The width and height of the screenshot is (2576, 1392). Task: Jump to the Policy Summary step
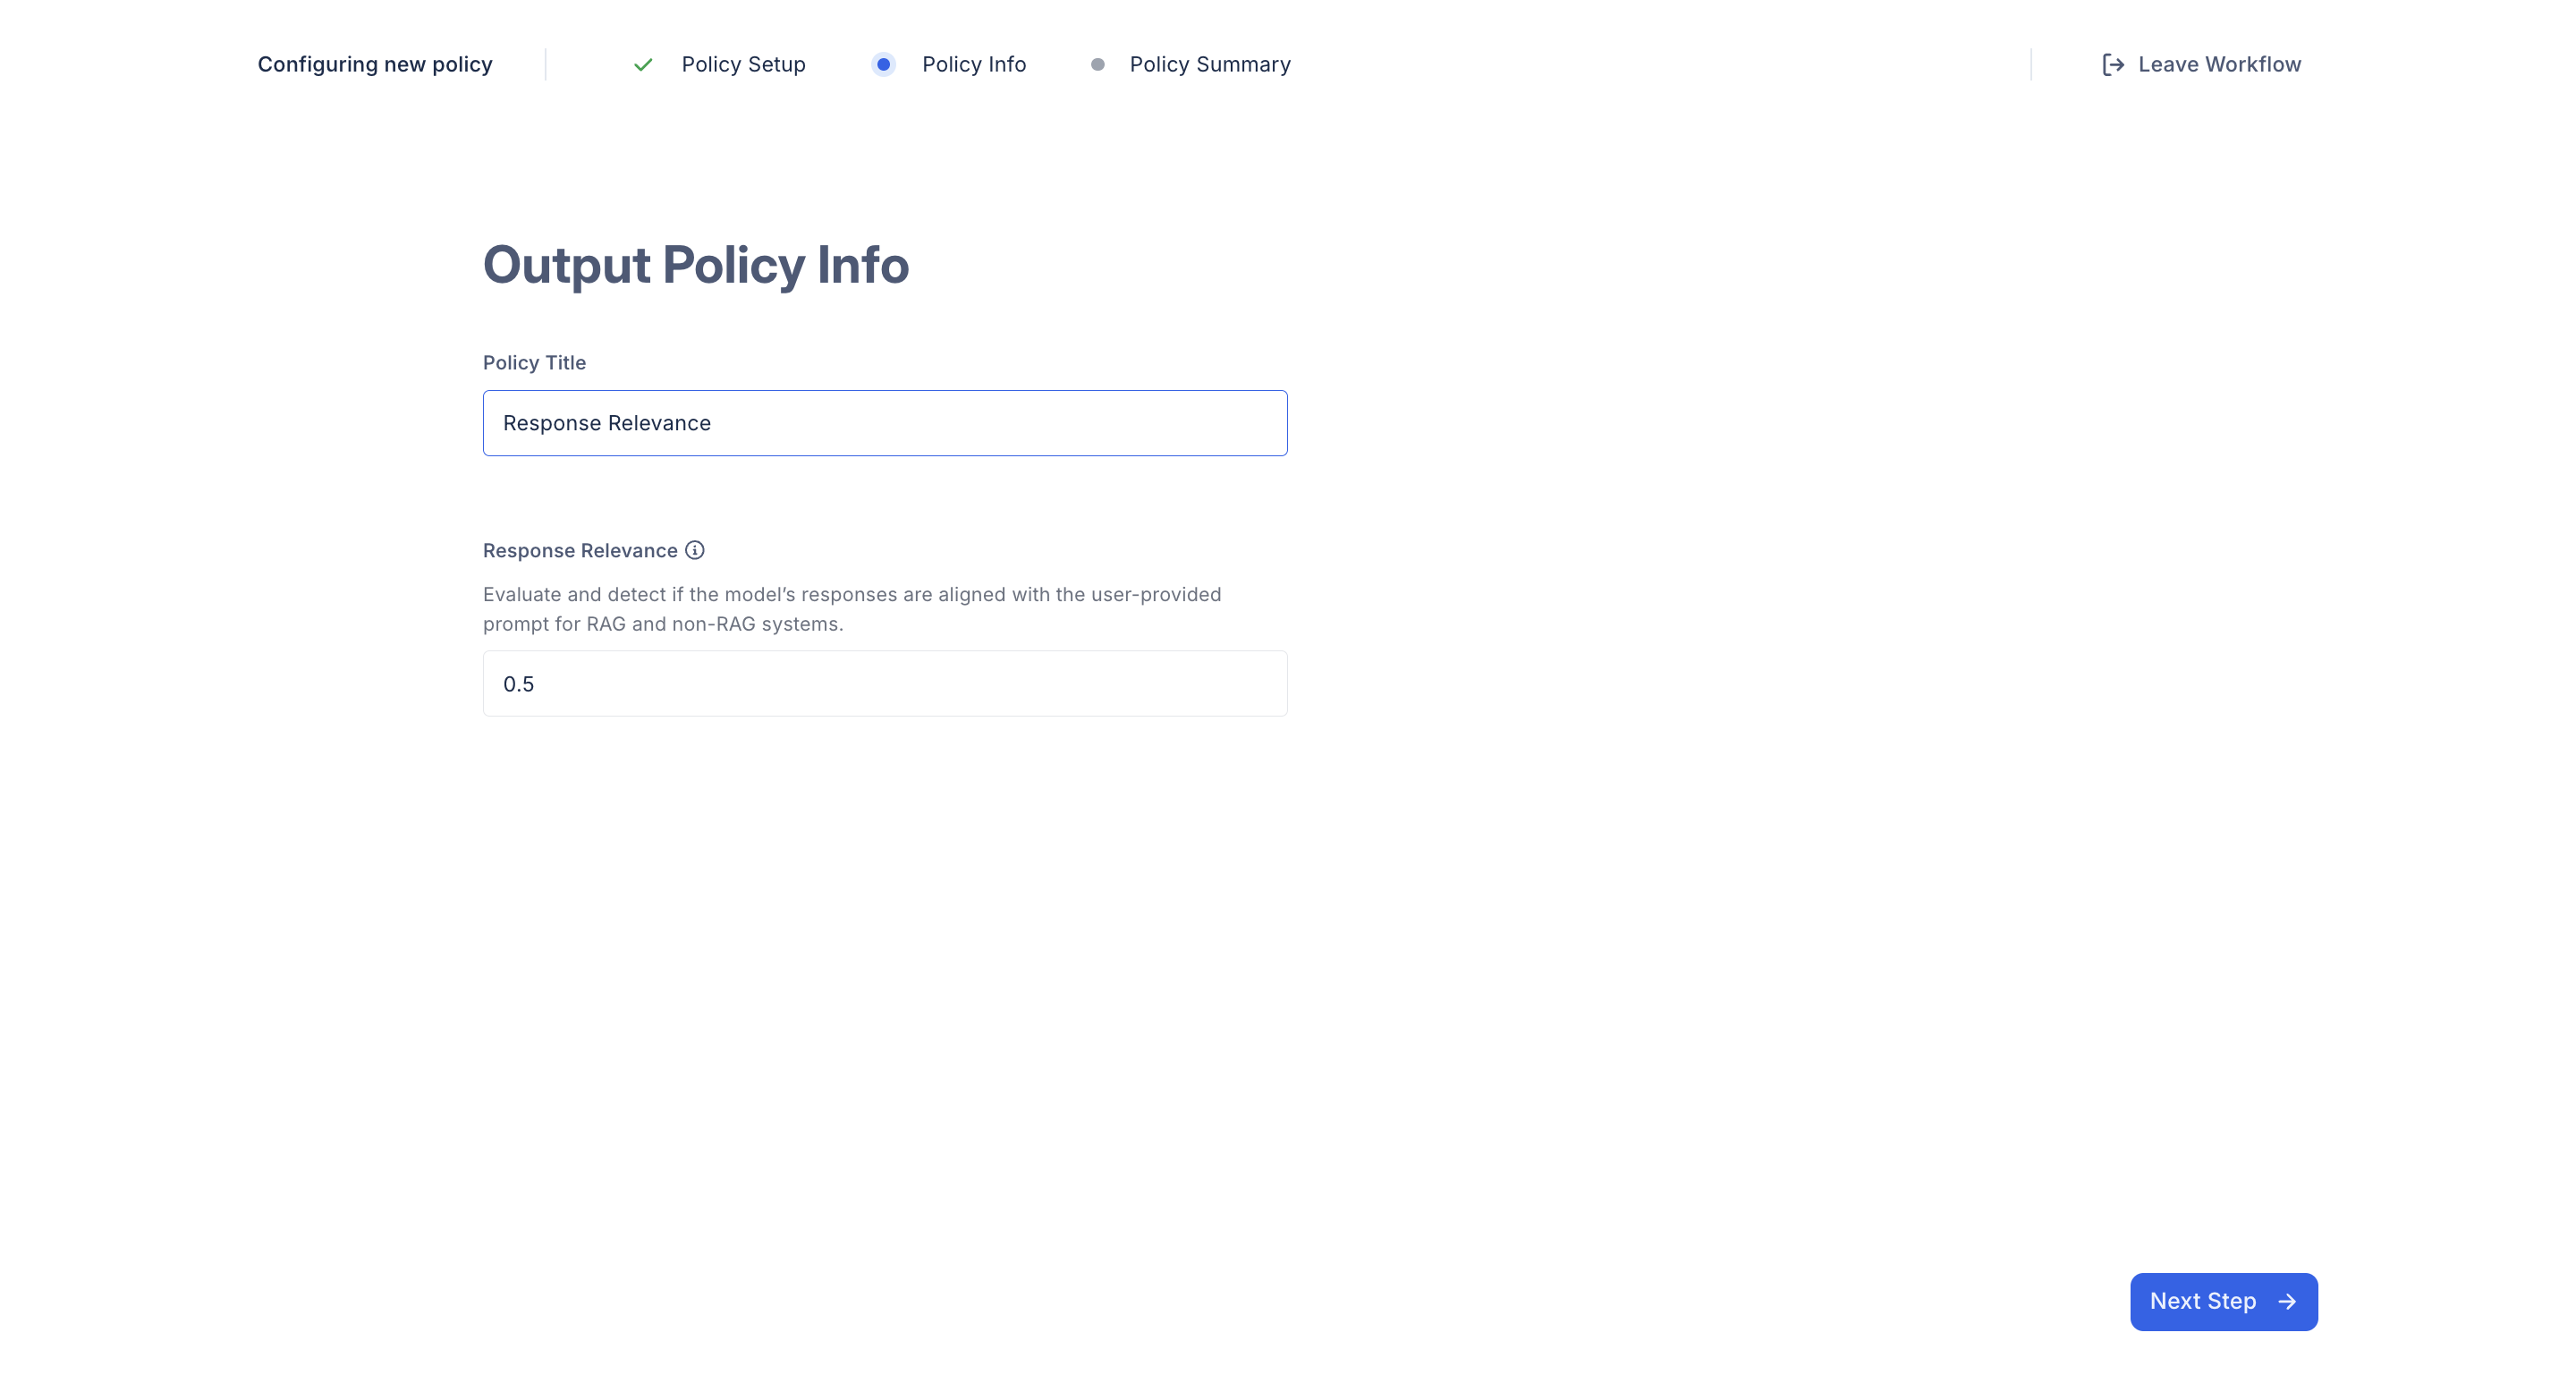[x=1209, y=65]
